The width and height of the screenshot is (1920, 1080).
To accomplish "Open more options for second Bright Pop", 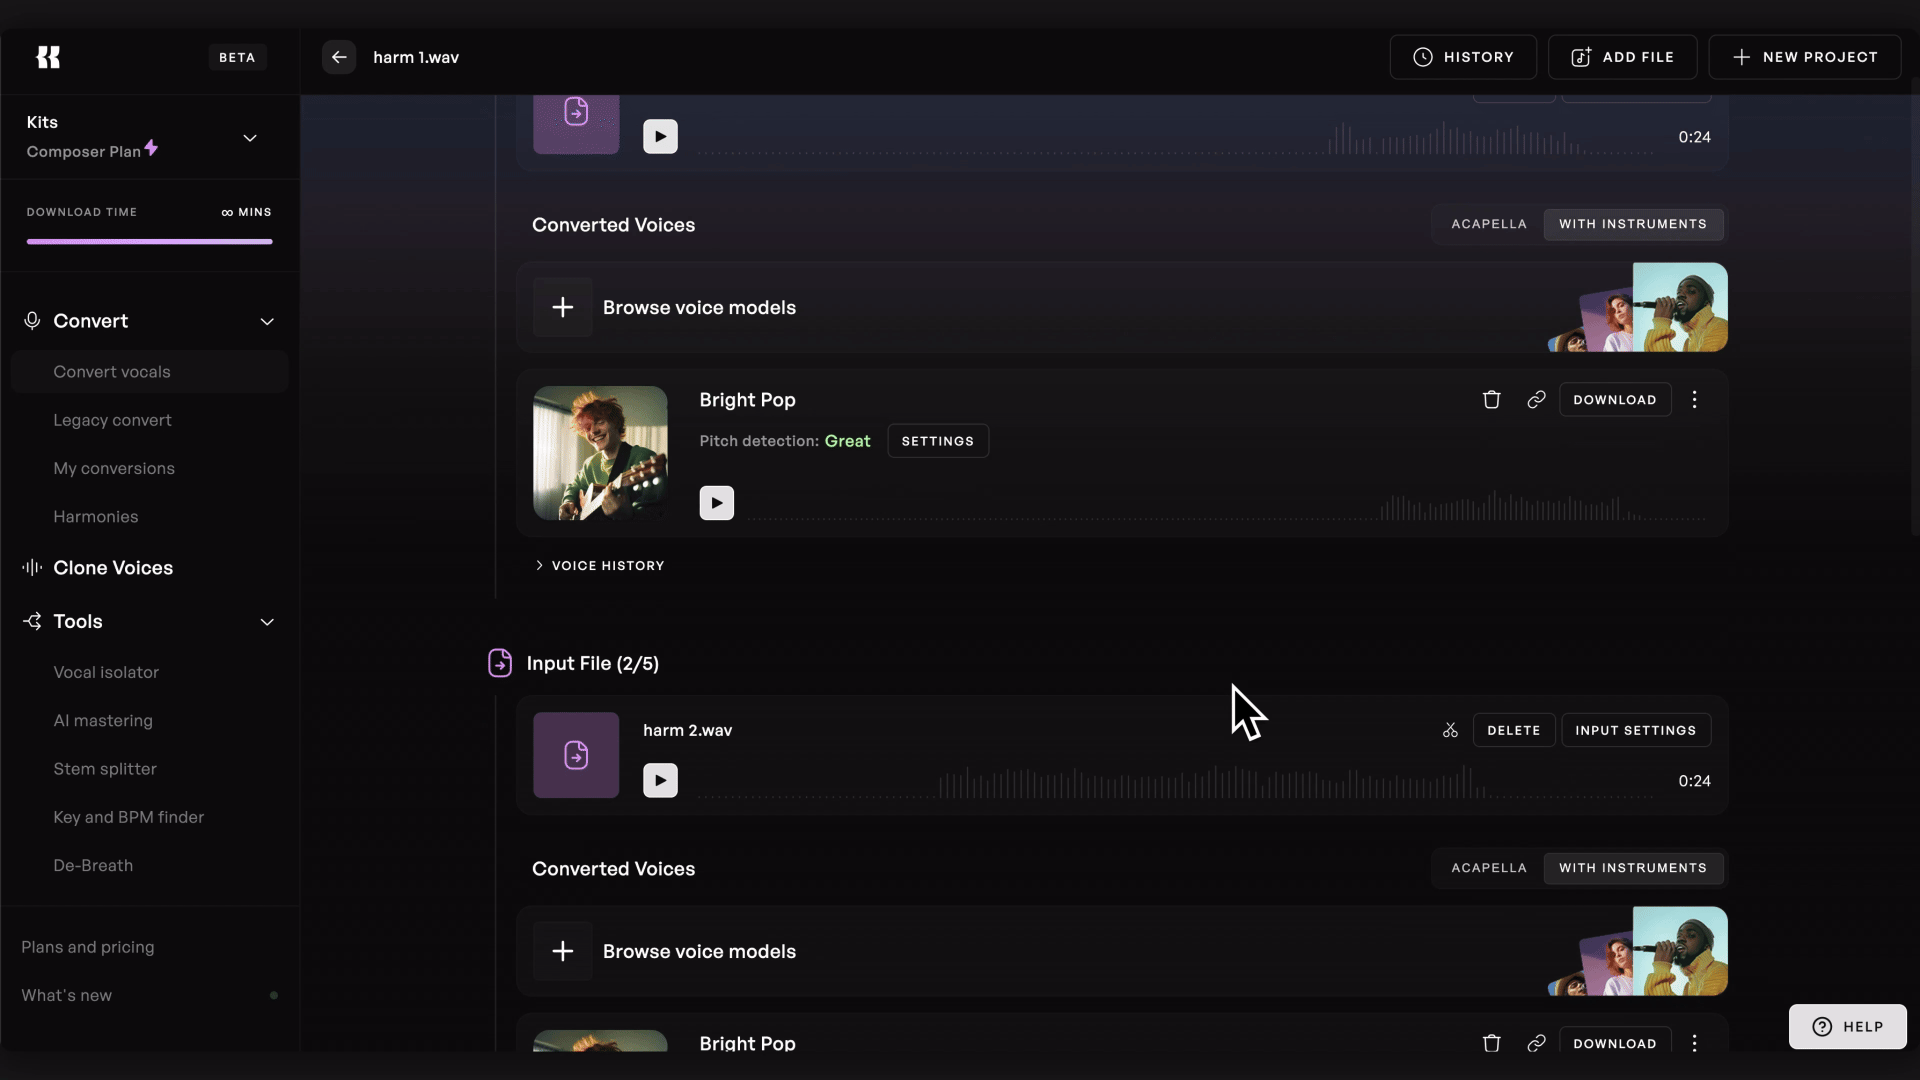I will click(x=1694, y=1043).
